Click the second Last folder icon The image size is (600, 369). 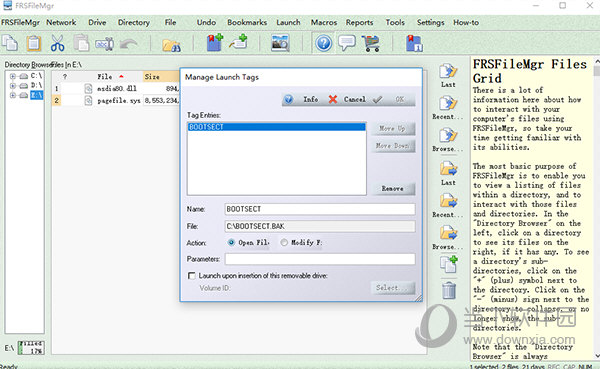pos(448,169)
